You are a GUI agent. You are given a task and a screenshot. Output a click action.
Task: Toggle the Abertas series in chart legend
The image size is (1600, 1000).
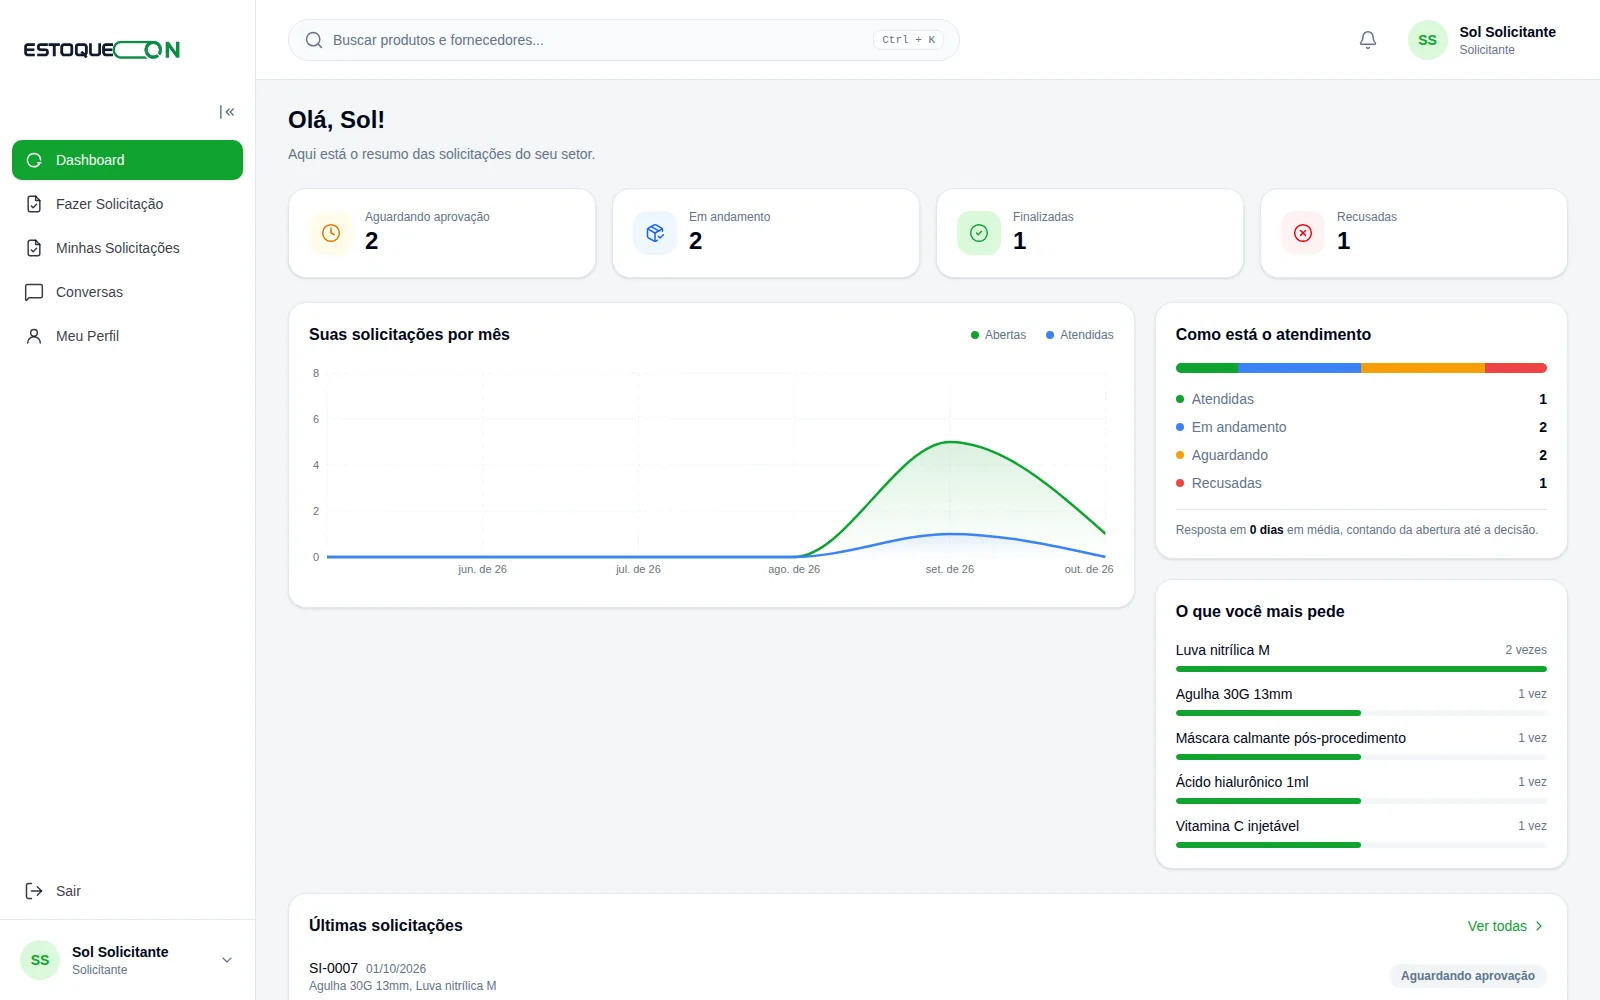[x=998, y=335]
